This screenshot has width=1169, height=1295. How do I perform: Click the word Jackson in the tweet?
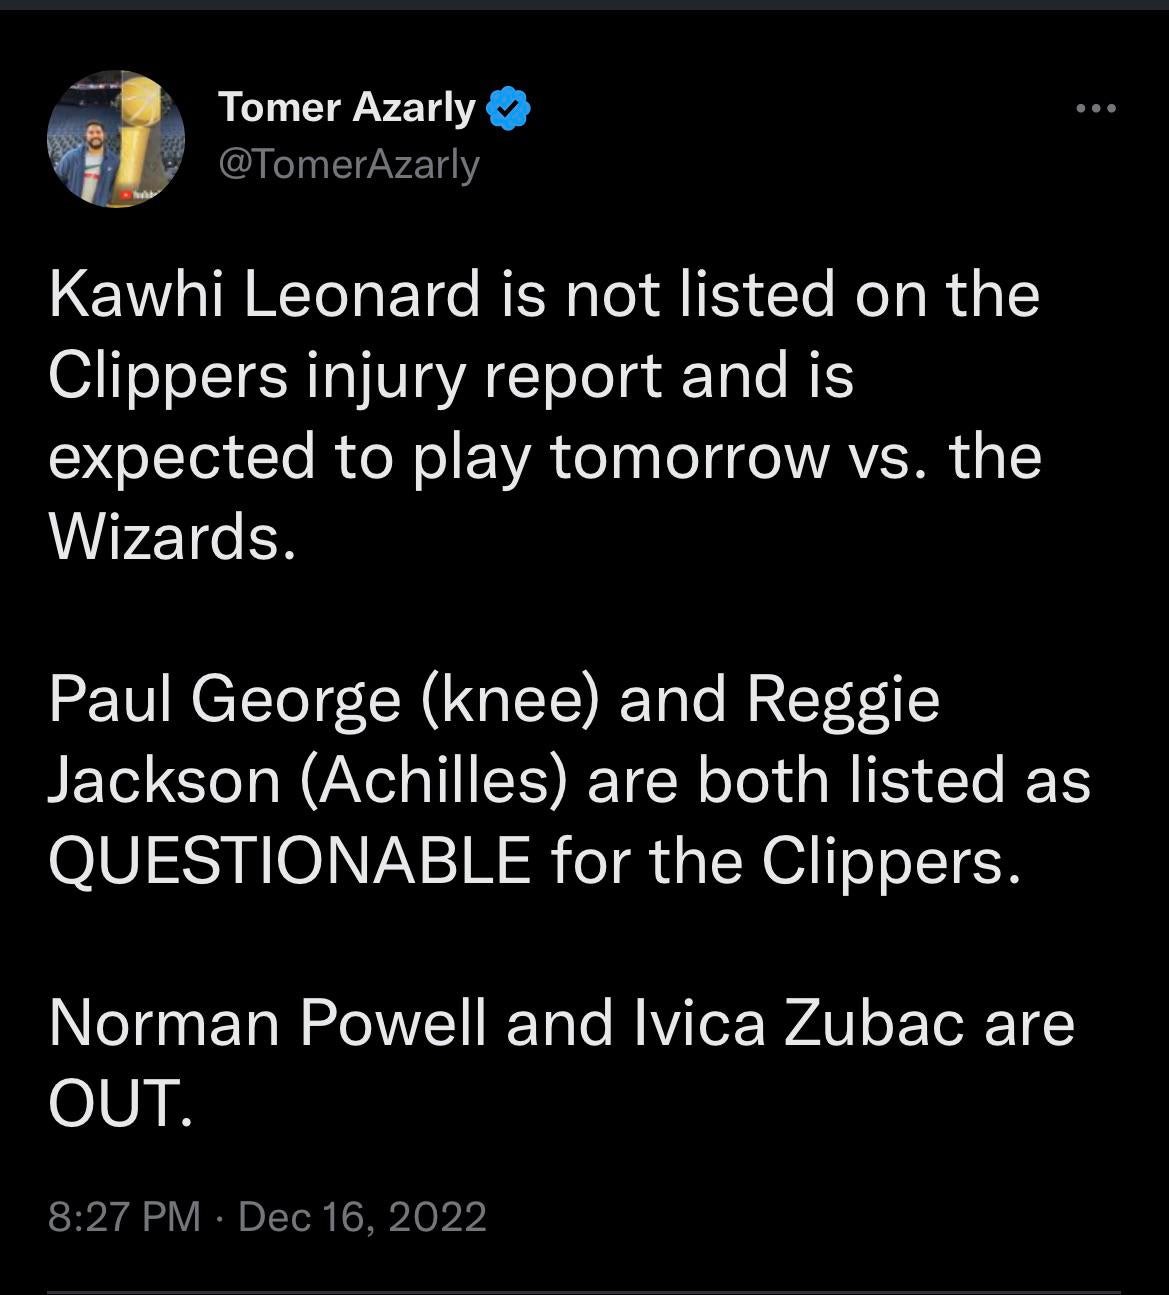coord(164,780)
